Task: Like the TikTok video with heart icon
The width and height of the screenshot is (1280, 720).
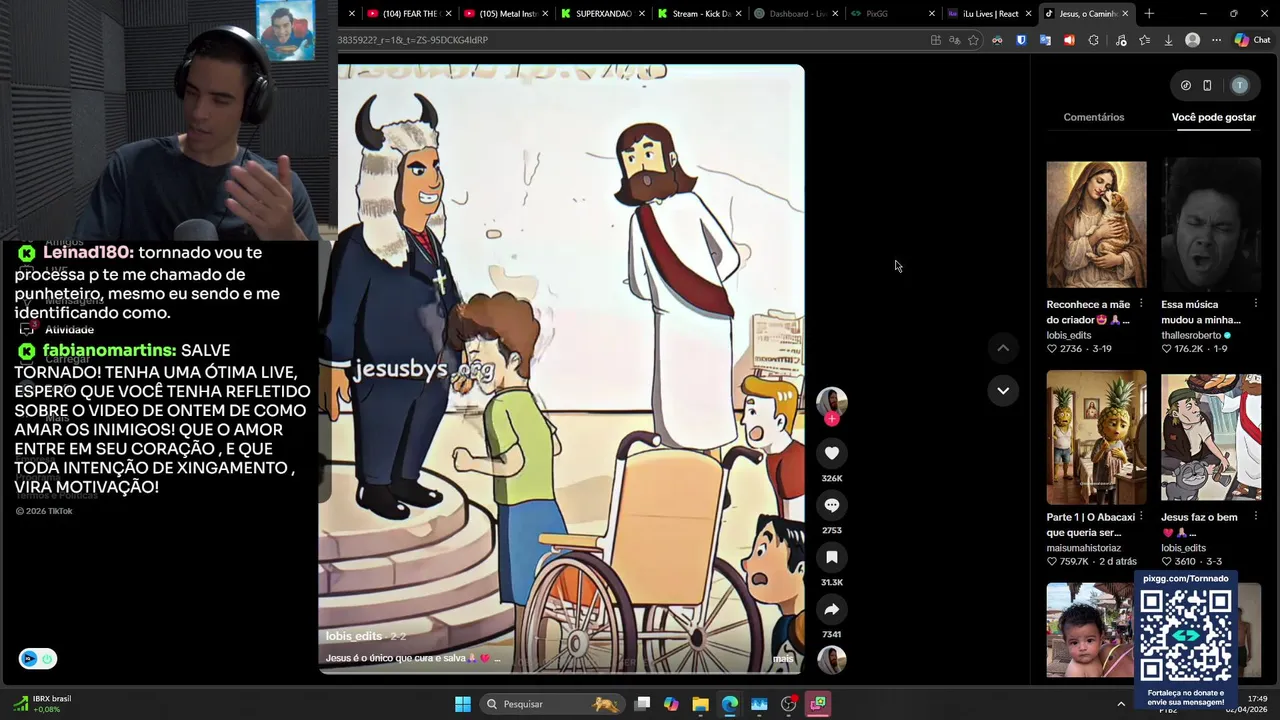Action: (831, 453)
